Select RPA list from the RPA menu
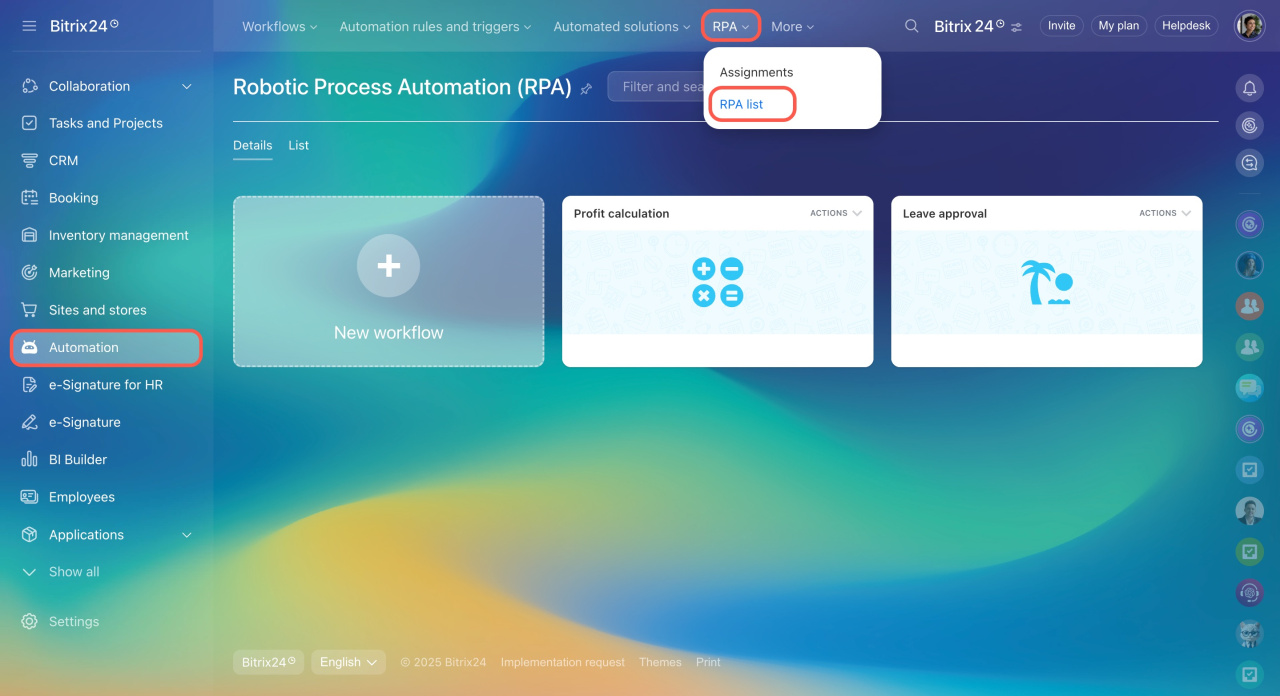 point(741,104)
